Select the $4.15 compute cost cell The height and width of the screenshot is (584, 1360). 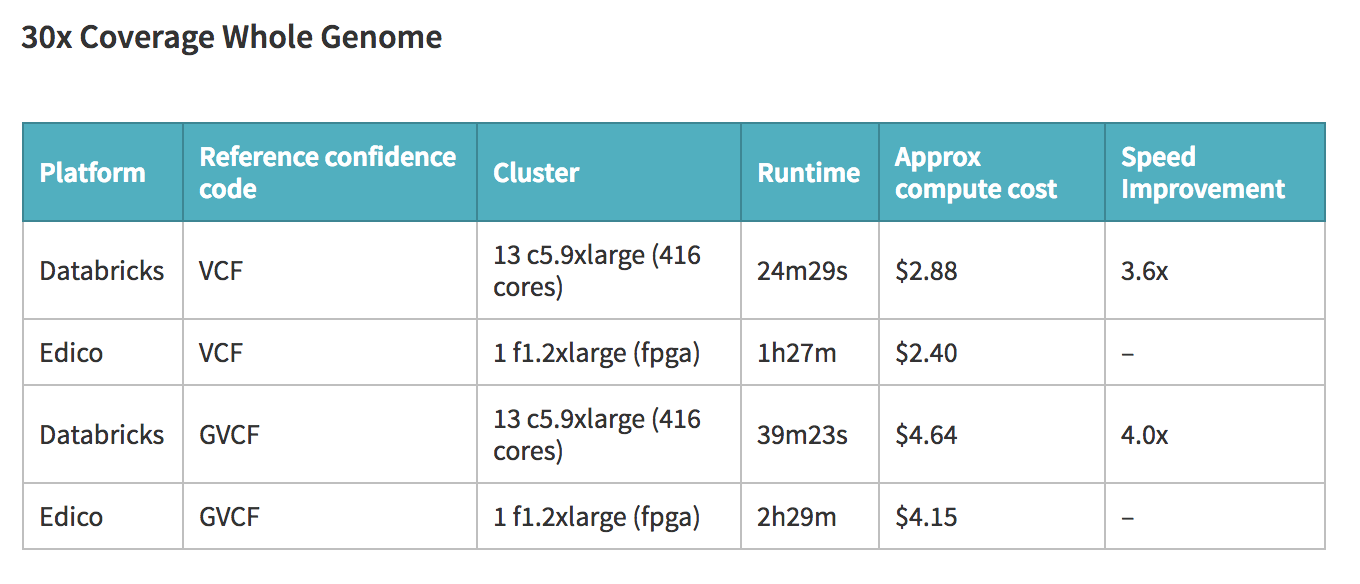pyautogui.click(x=926, y=517)
